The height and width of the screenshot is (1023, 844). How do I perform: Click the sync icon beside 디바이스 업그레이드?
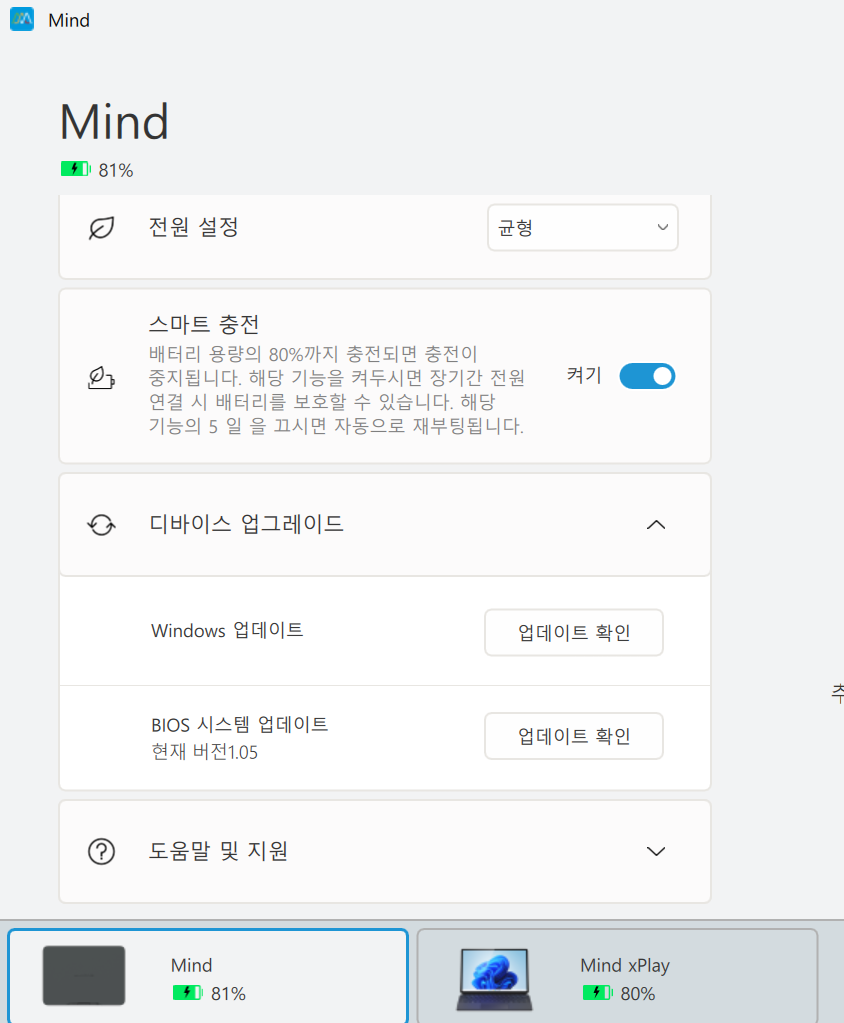pos(101,525)
